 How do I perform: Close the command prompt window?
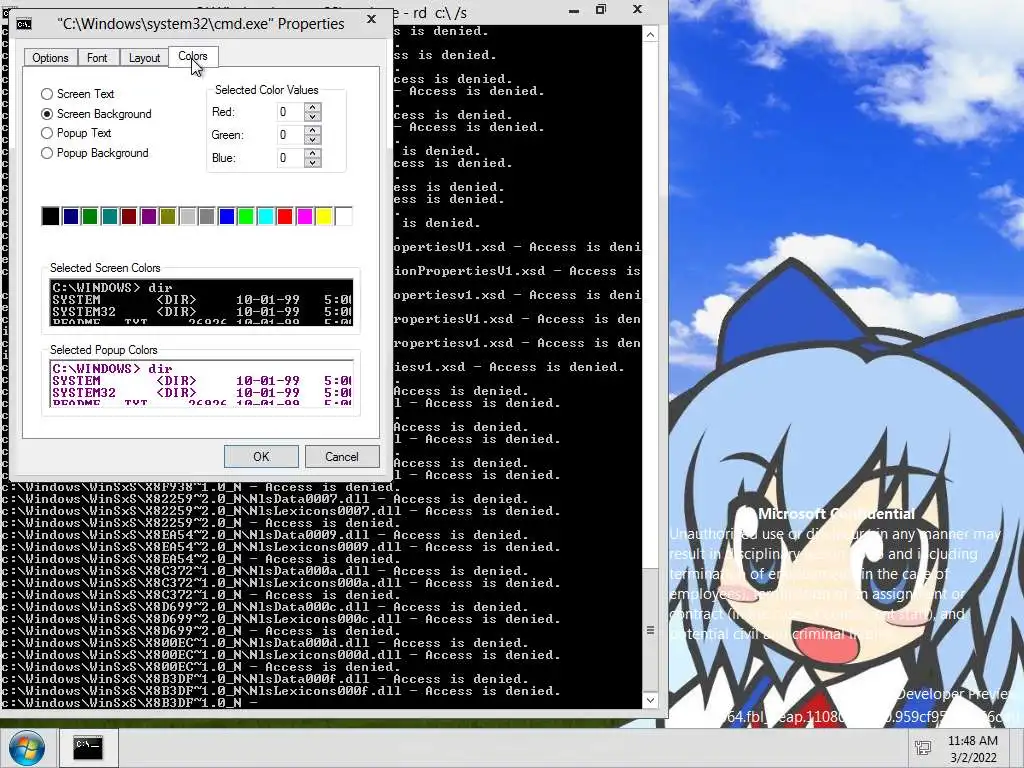coord(637,10)
